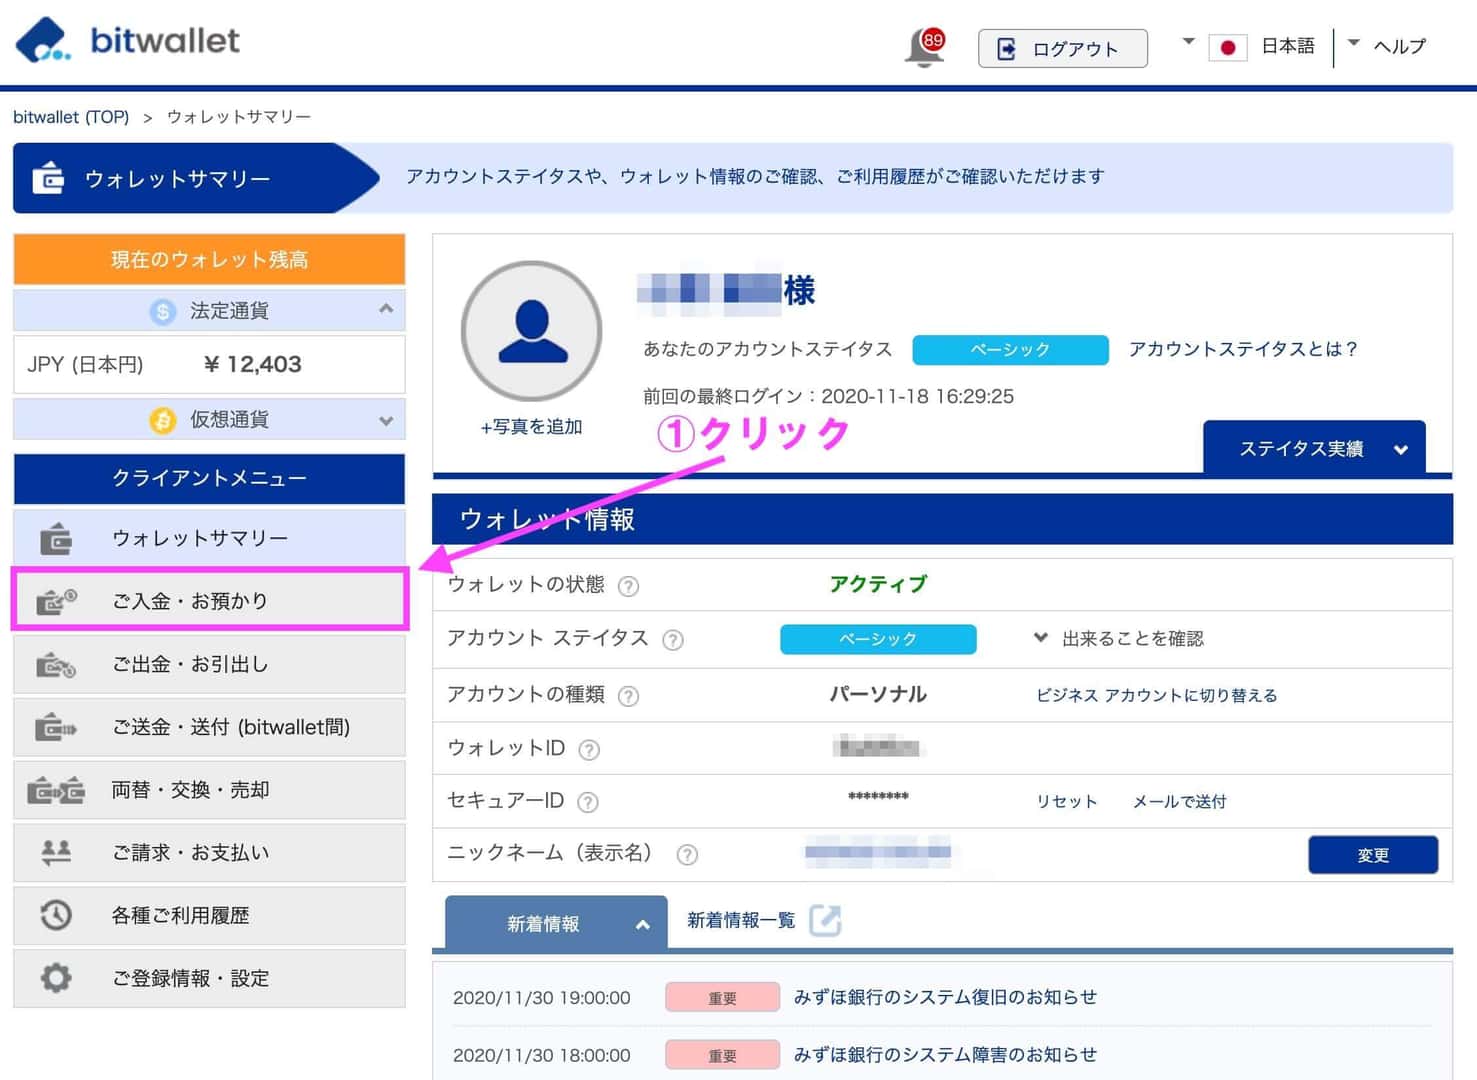Click ベーシック badge next to あなたのアカウントステイタス
Image resolution: width=1477 pixels, height=1080 pixels.
[x=1011, y=350]
